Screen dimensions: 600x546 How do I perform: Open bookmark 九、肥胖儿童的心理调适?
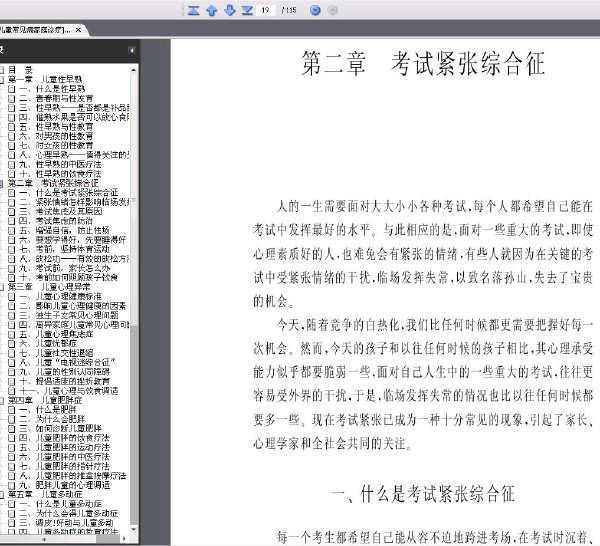(65, 485)
